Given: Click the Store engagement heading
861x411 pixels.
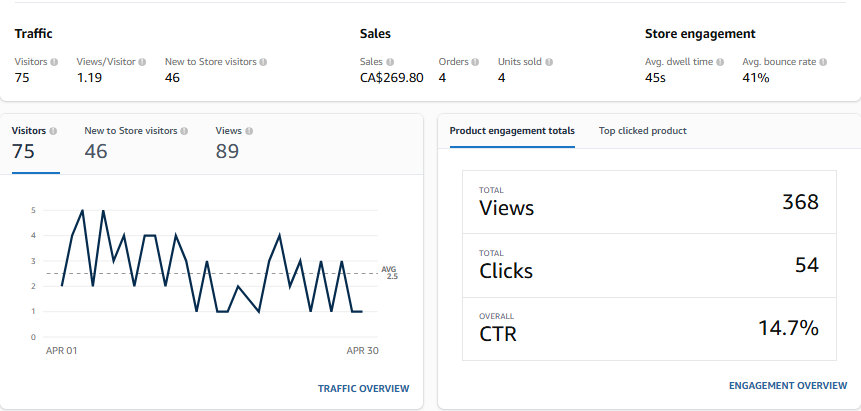Looking at the screenshot, I should point(700,34).
